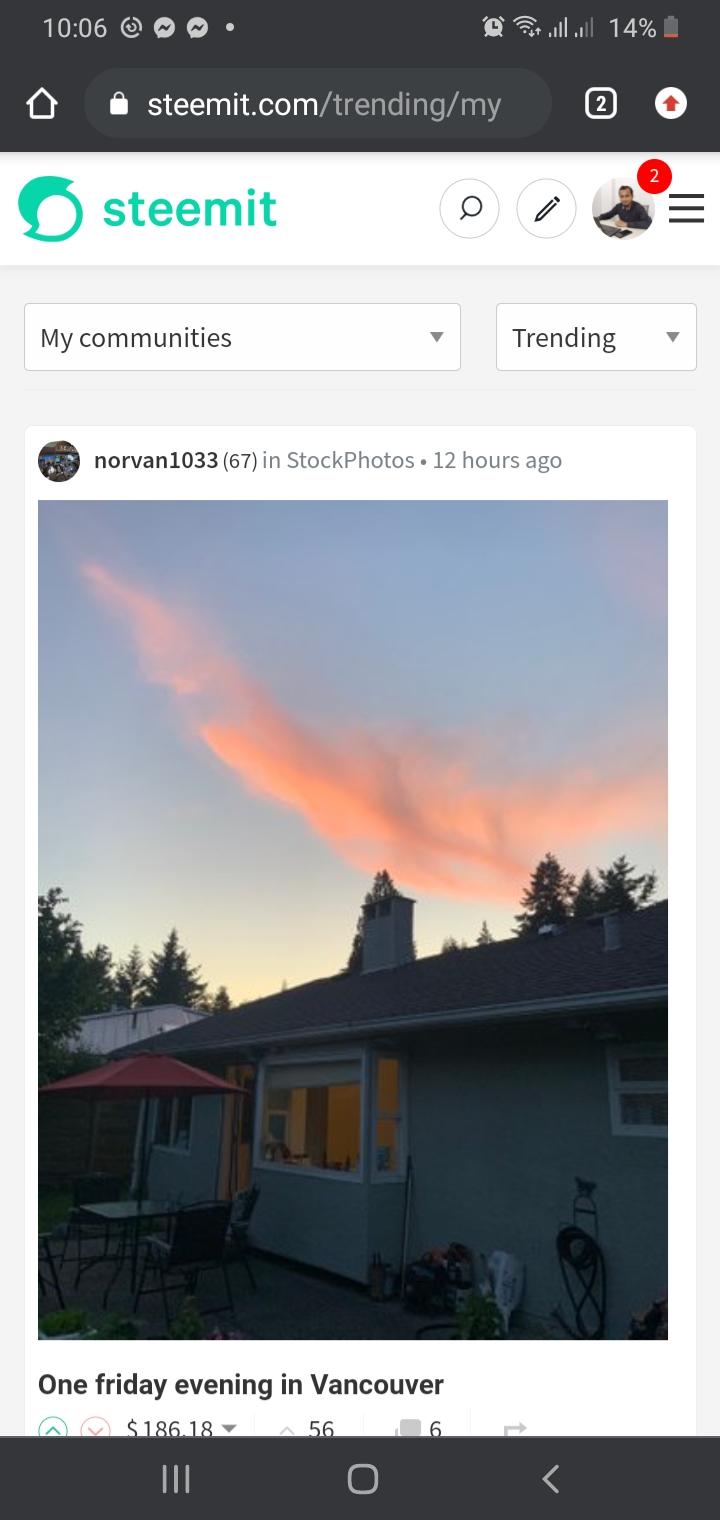Tap the pencil icon to write post

pos(546,209)
